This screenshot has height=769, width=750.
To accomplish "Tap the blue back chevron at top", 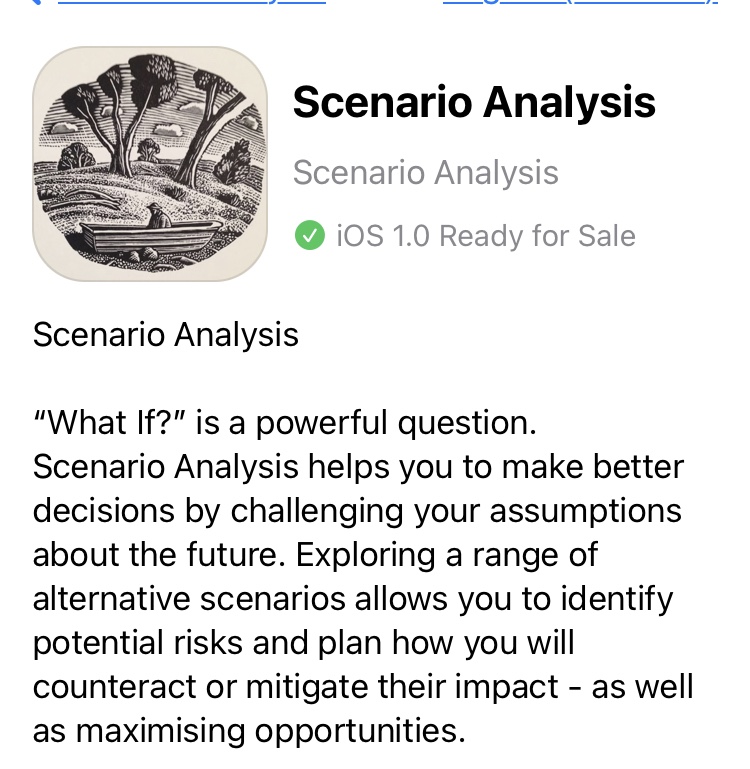I will 36,2.
